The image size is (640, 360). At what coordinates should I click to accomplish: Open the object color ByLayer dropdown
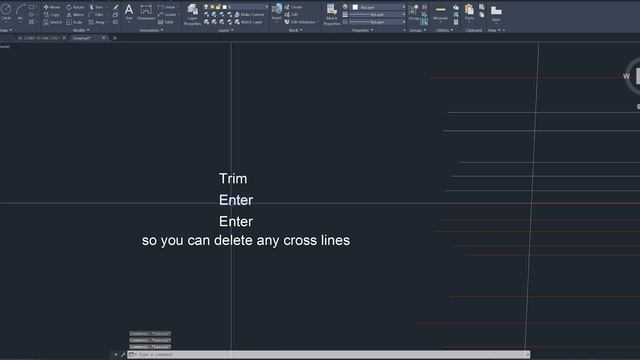pos(379,7)
